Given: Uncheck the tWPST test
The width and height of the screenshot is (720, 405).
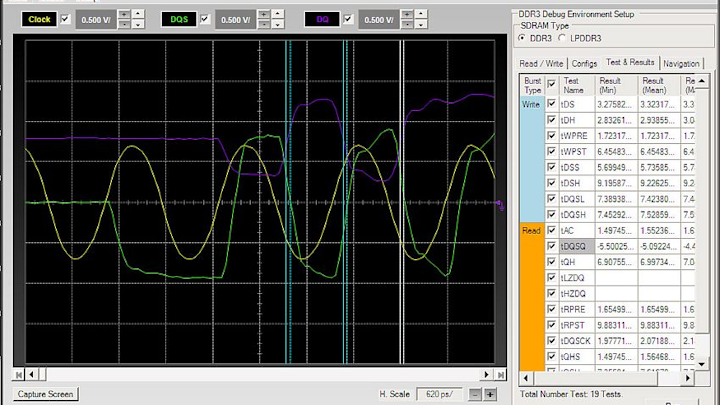Looking at the screenshot, I should (x=551, y=152).
